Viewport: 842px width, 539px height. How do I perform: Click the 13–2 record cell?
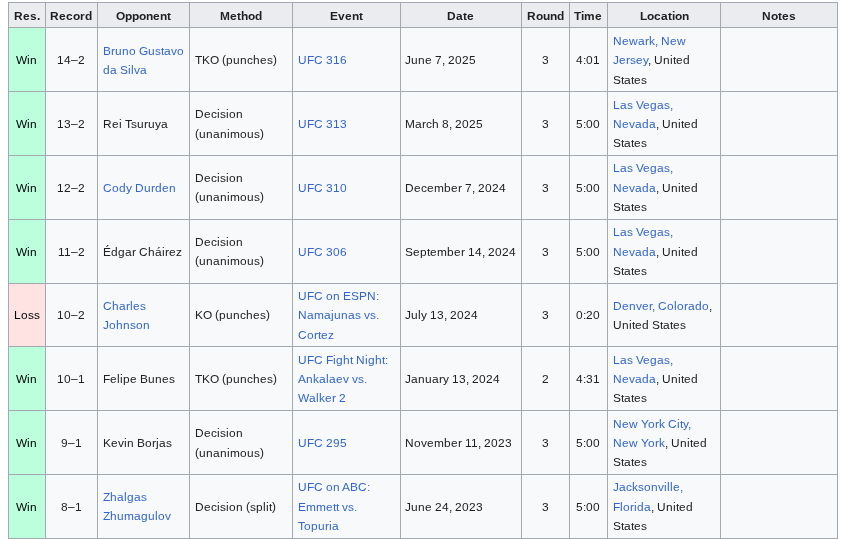pyautogui.click(x=71, y=124)
